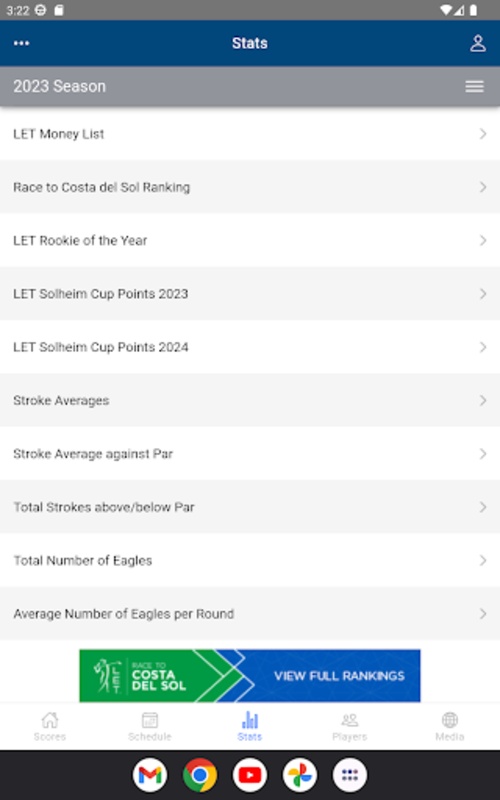The image size is (500, 800).
Task: Switch to the Schedule tab
Action: coord(149,727)
